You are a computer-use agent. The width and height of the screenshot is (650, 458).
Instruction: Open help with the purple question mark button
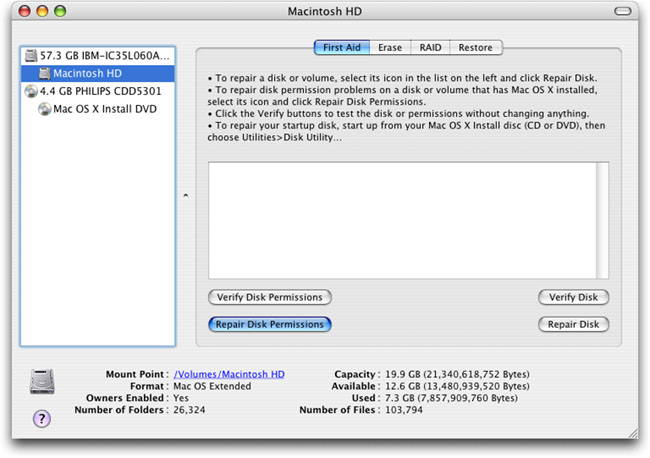[42, 419]
